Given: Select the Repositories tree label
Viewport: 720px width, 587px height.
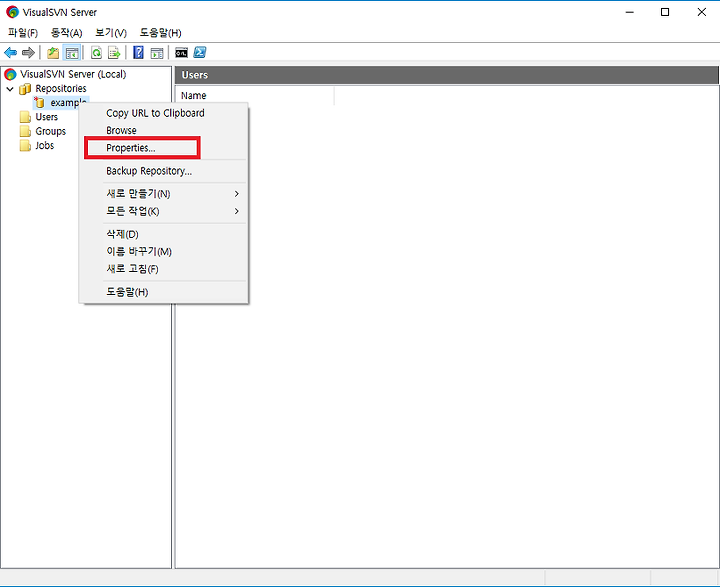Looking at the screenshot, I should pyautogui.click(x=61, y=88).
